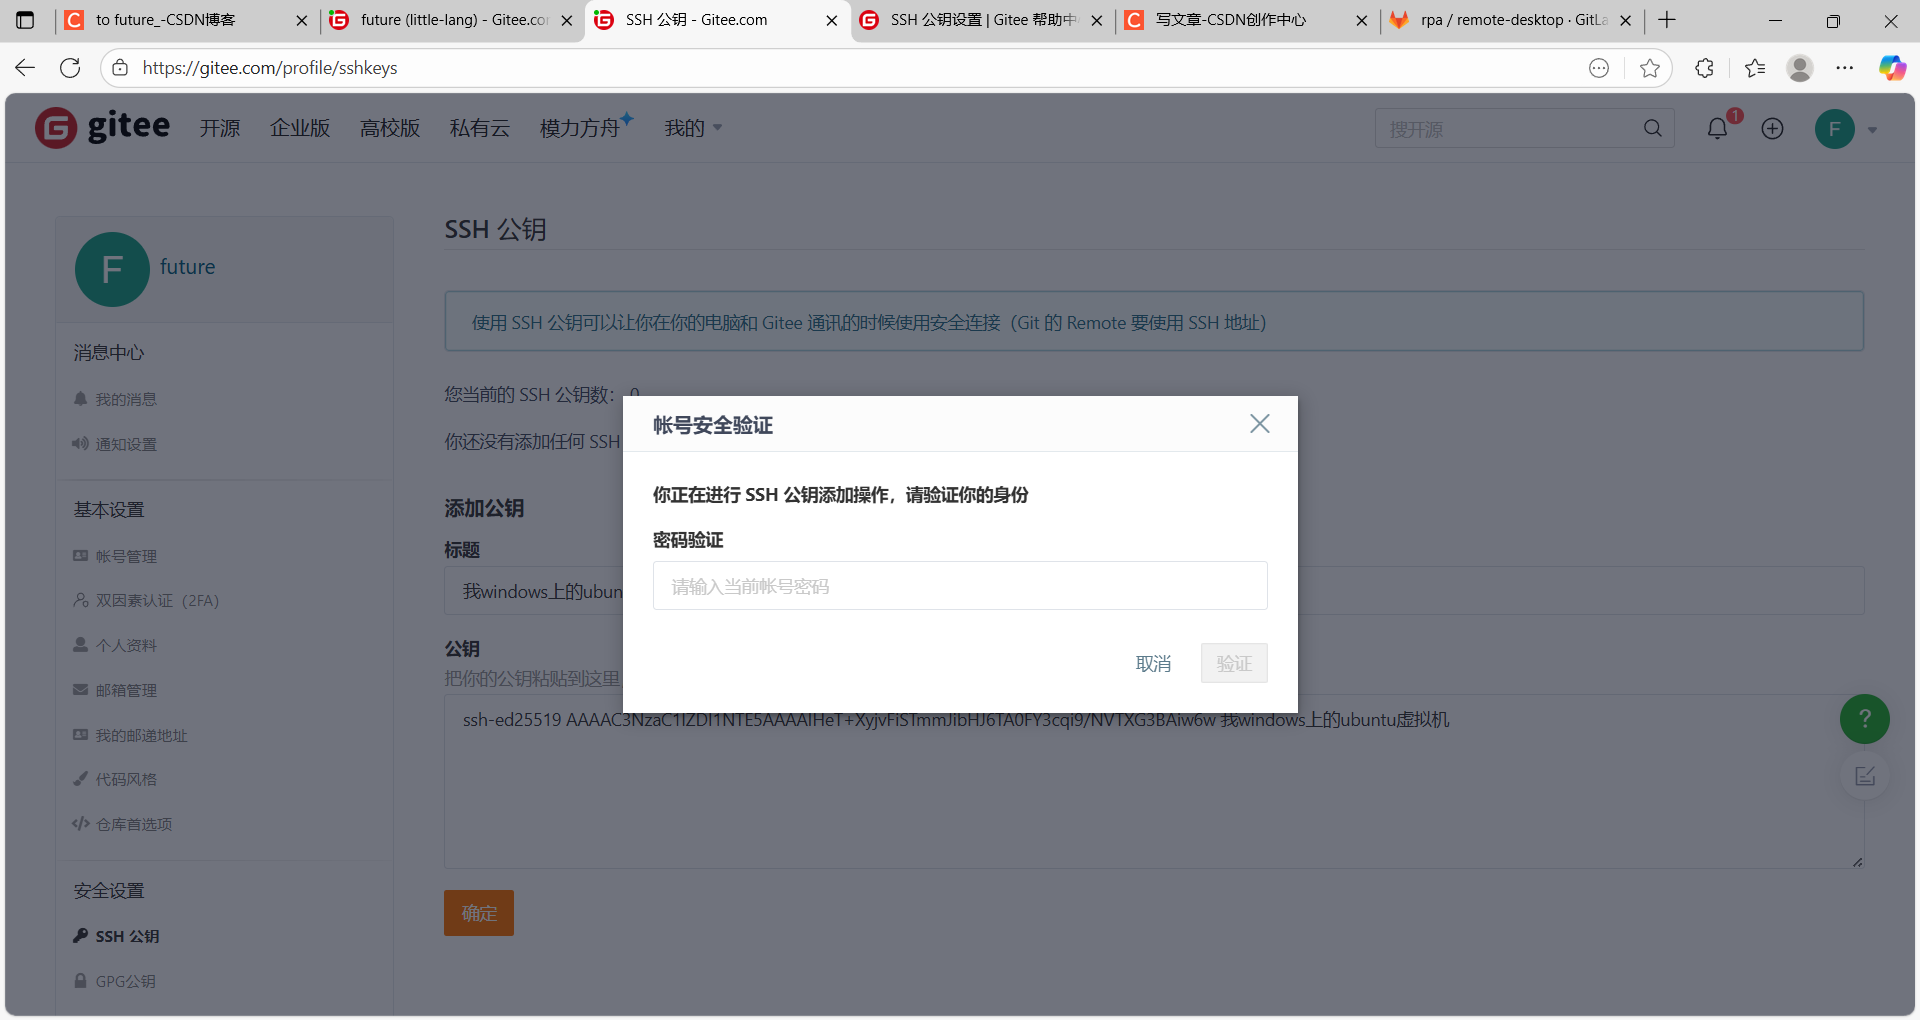Close the 帐号安全验证 dialog with X

tap(1260, 424)
